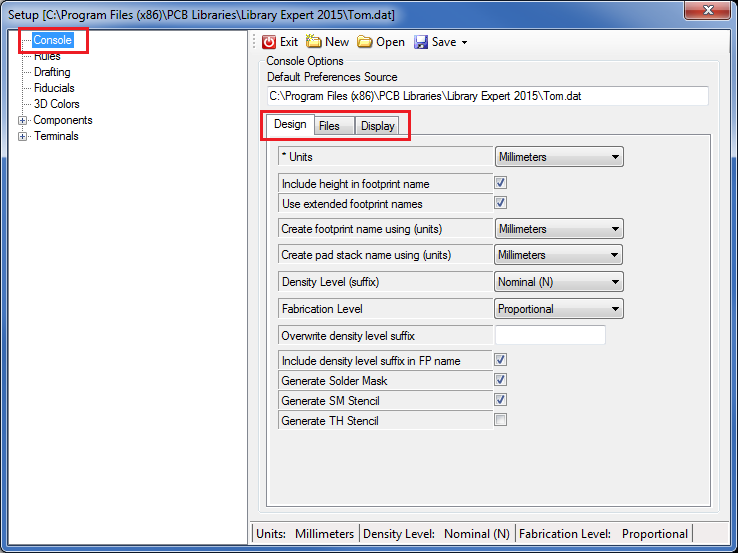
Task: Expand the Terminals tree node
Action: click(x=23, y=136)
